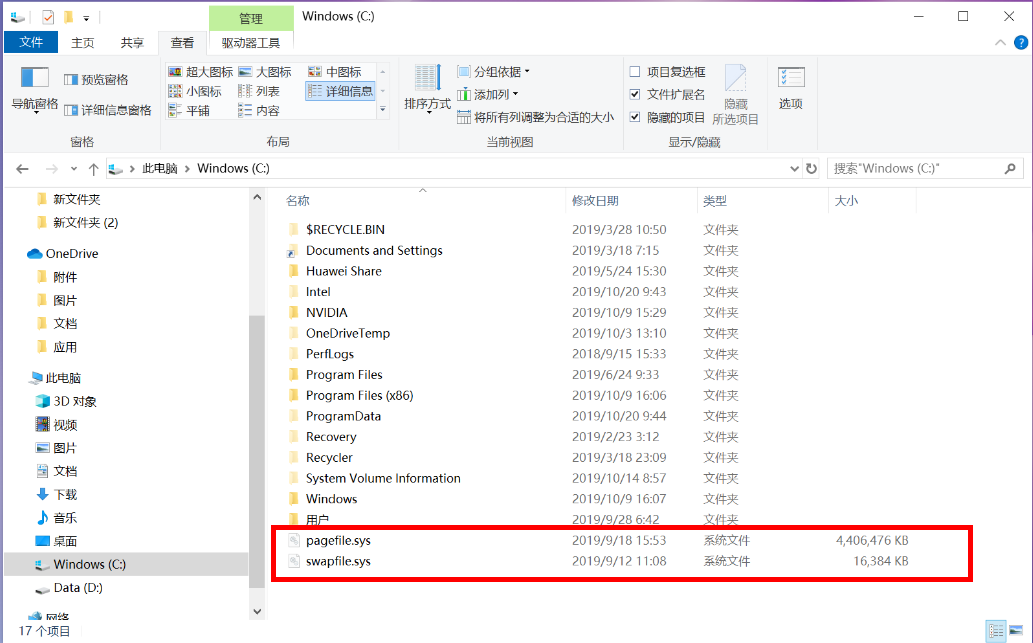The width and height of the screenshot is (1033, 643).
Task: Click 将所有列调整为合适的大小 size columns button
Action: coord(536,117)
